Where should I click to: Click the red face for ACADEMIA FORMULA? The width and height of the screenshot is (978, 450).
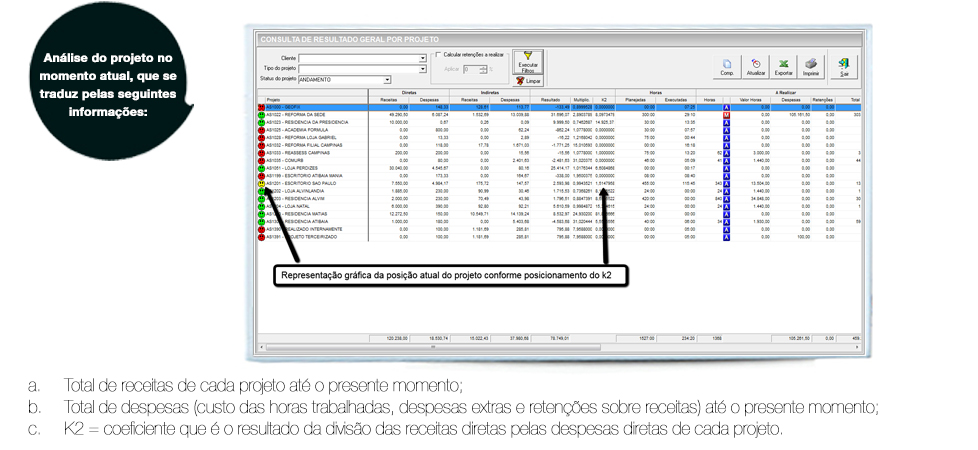[261, 130]
